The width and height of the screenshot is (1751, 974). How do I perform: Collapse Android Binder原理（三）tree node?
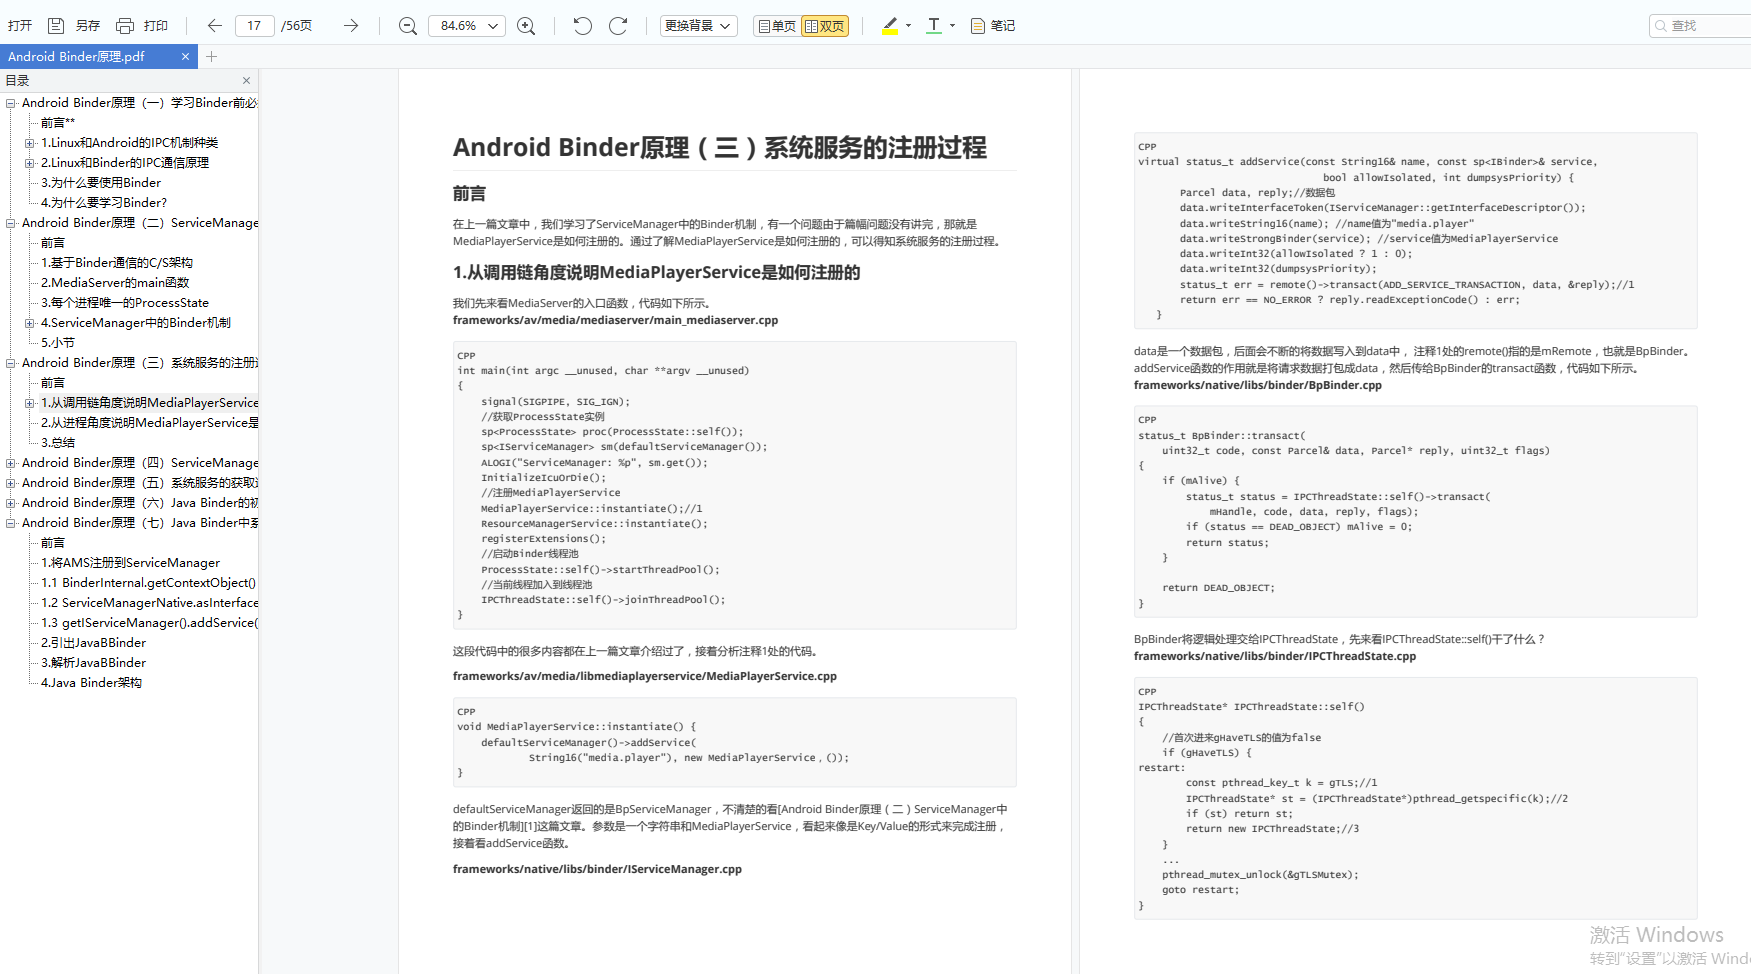point(10,363)
